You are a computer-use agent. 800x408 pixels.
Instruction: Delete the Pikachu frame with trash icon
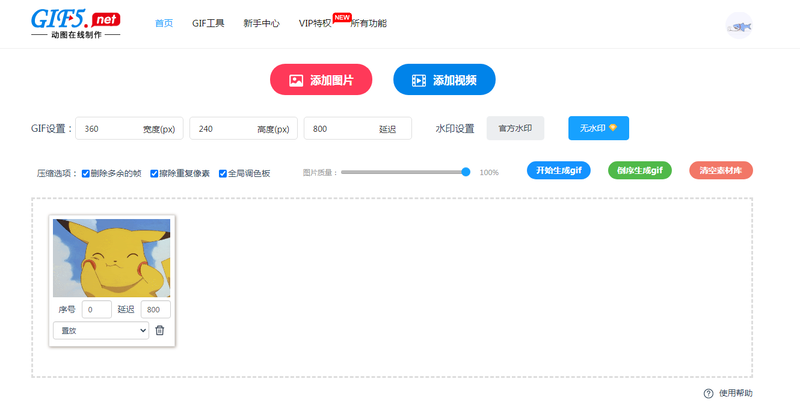coord(160,330)
